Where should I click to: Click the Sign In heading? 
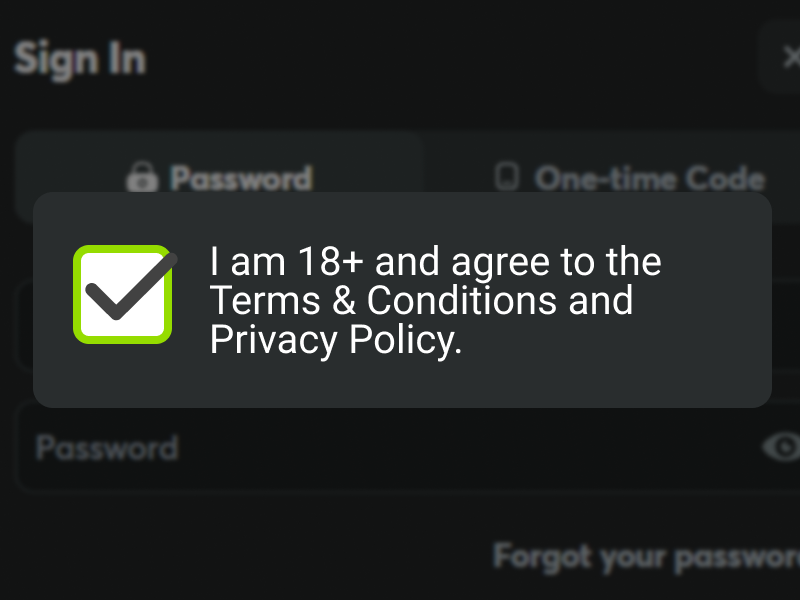80,58
